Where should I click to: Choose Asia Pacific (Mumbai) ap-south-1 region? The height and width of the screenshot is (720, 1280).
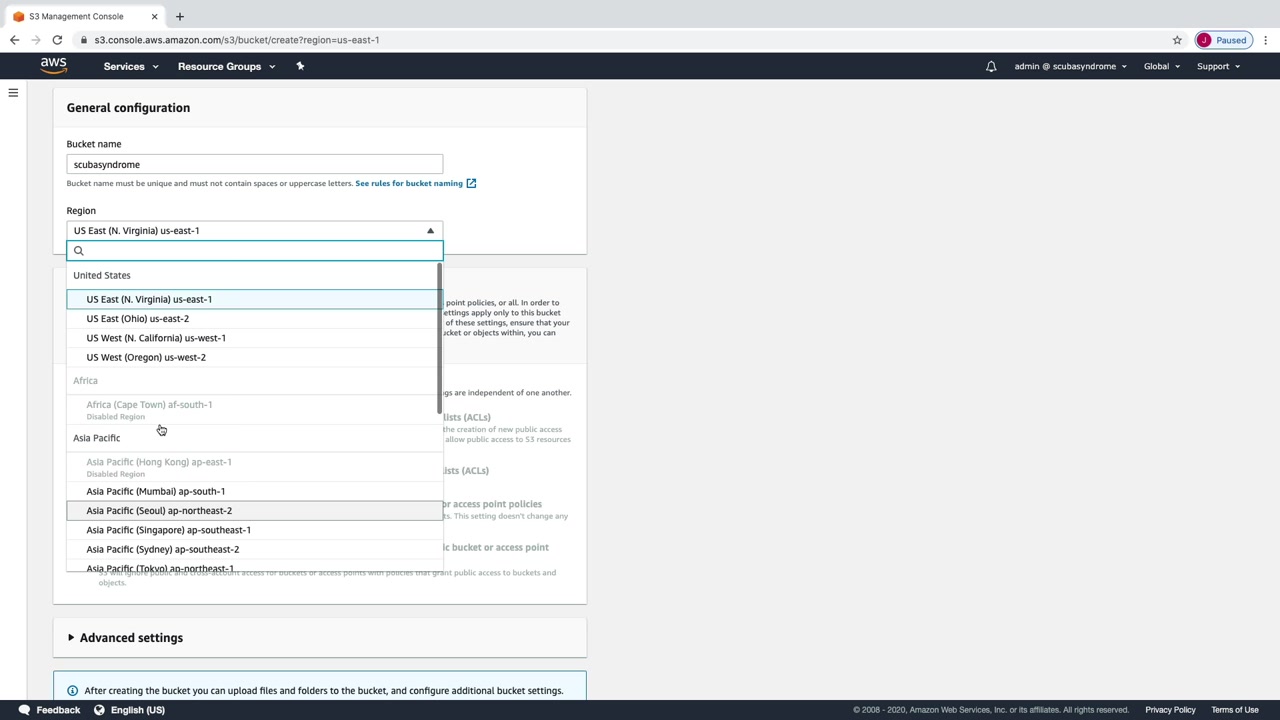pyautogui.click(x=254, y=491)
